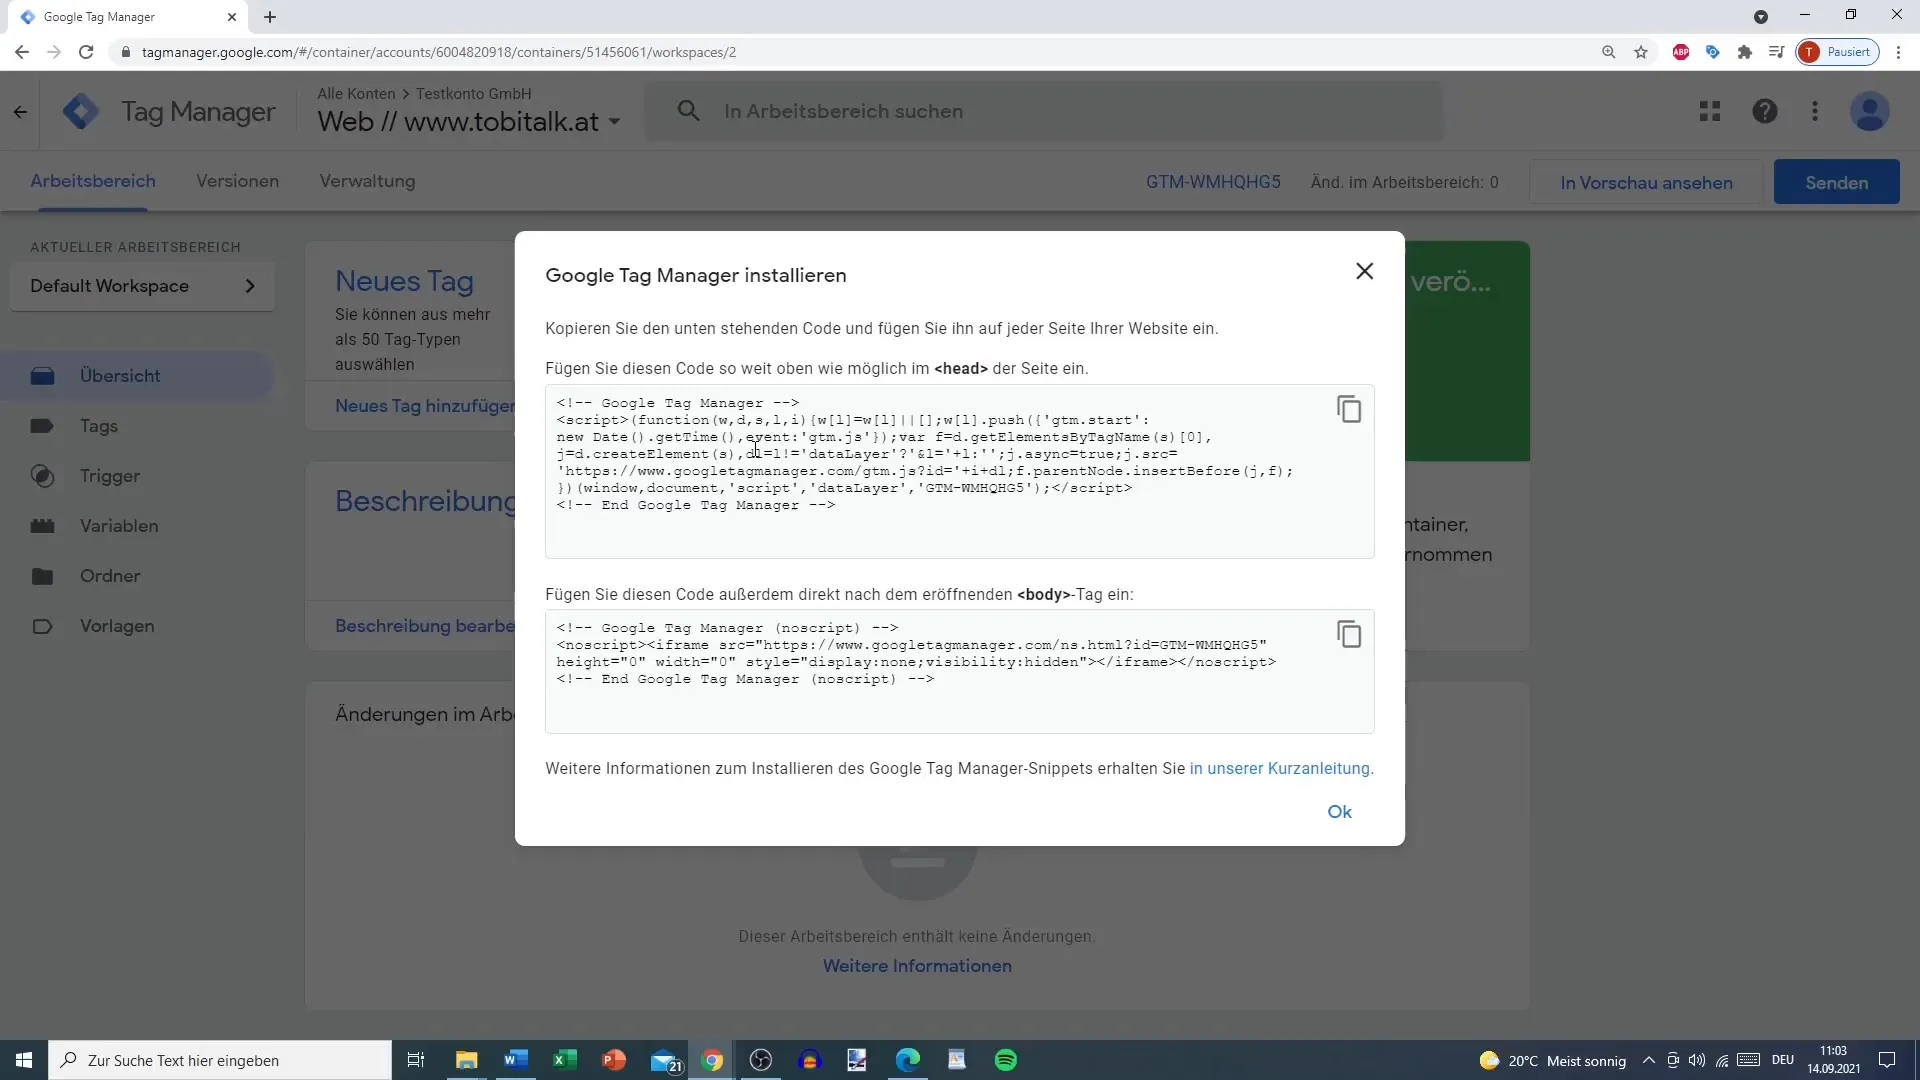Expand the Default Workspace selector
The image size is (1920, 1080).
click(x=142, y=286)
